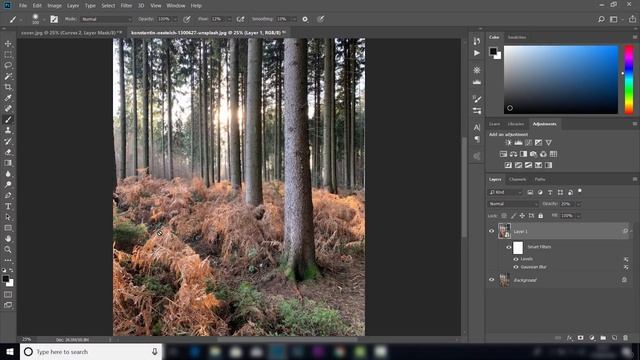
Task: Toggle lock position in Layers panel
Action: tap(522, 216)
